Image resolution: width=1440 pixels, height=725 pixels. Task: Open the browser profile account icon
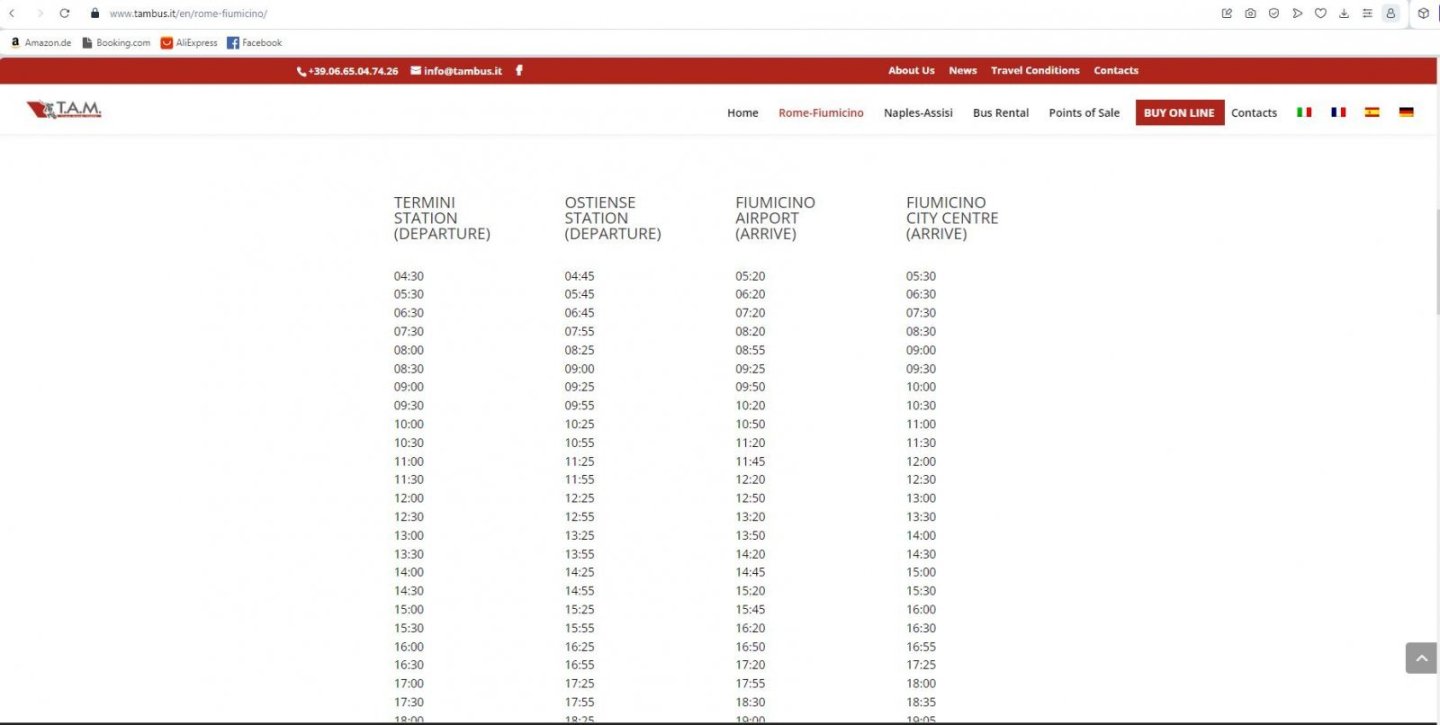tap(1390, 13)
